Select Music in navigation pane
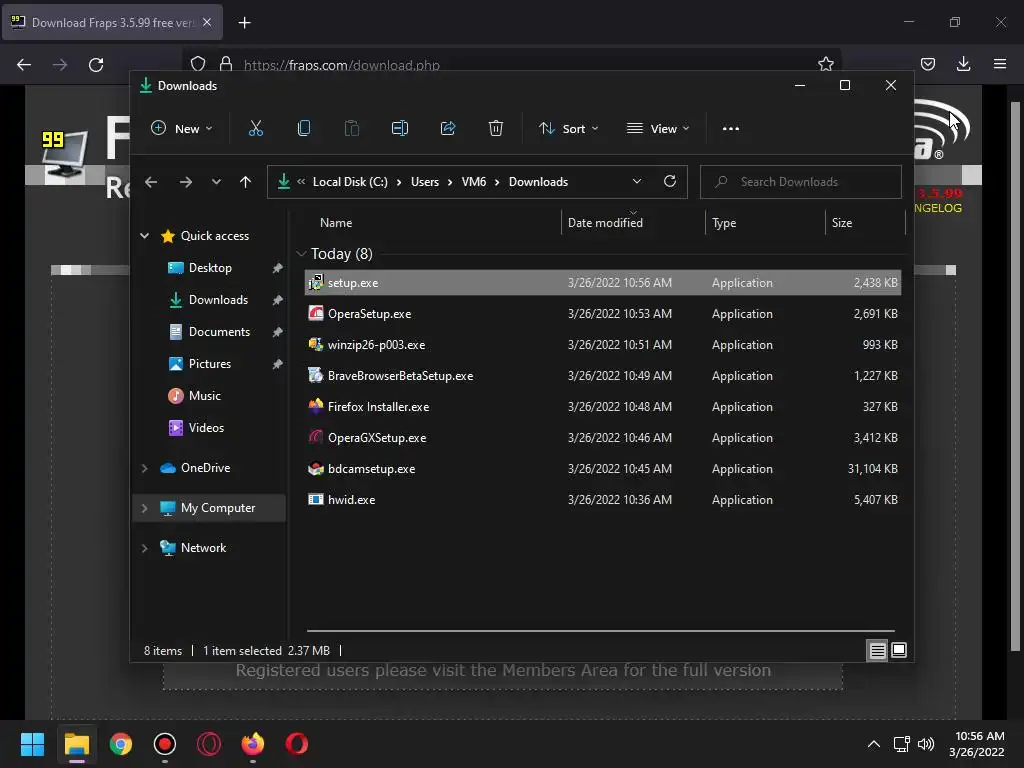 tap(204, 396)
